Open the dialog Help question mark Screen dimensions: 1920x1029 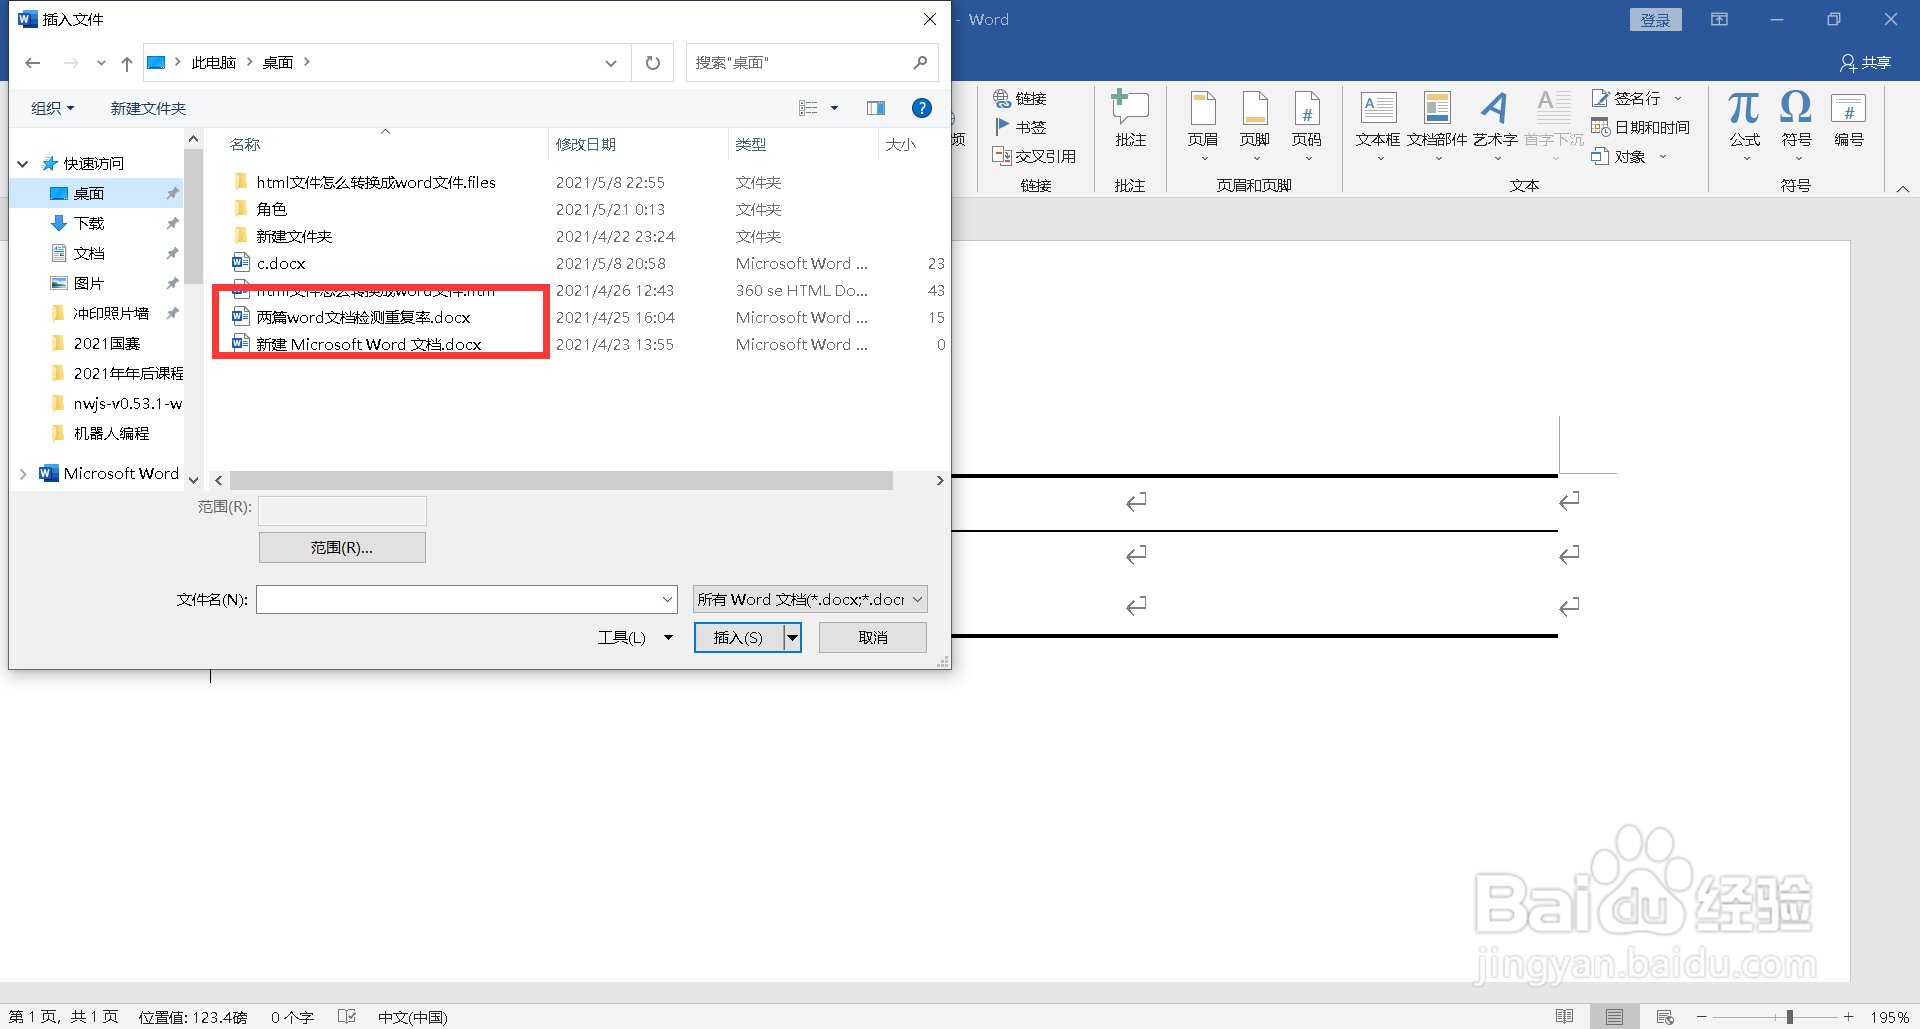coord(922,108)
